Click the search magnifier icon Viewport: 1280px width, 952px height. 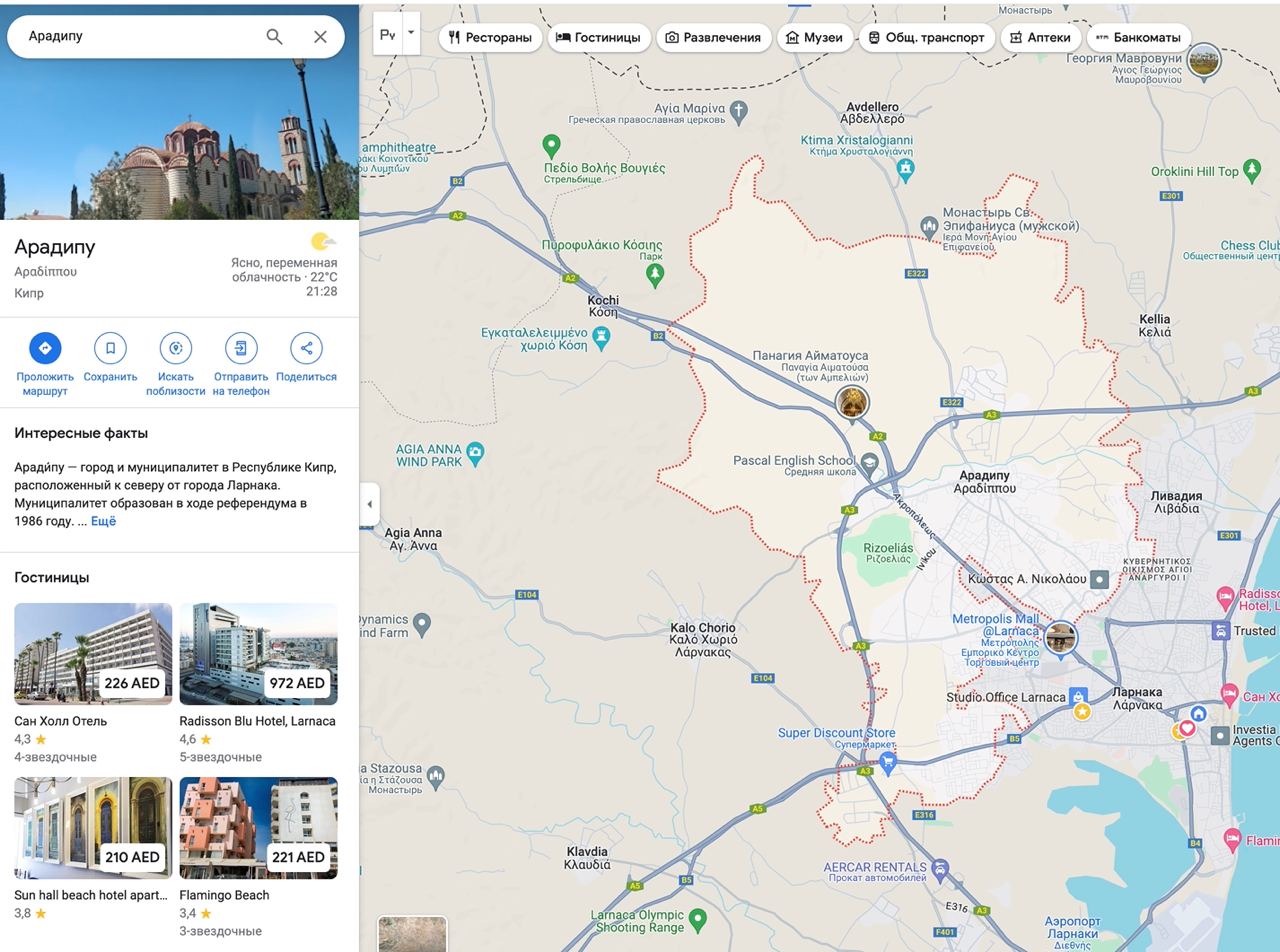[274, 37]
